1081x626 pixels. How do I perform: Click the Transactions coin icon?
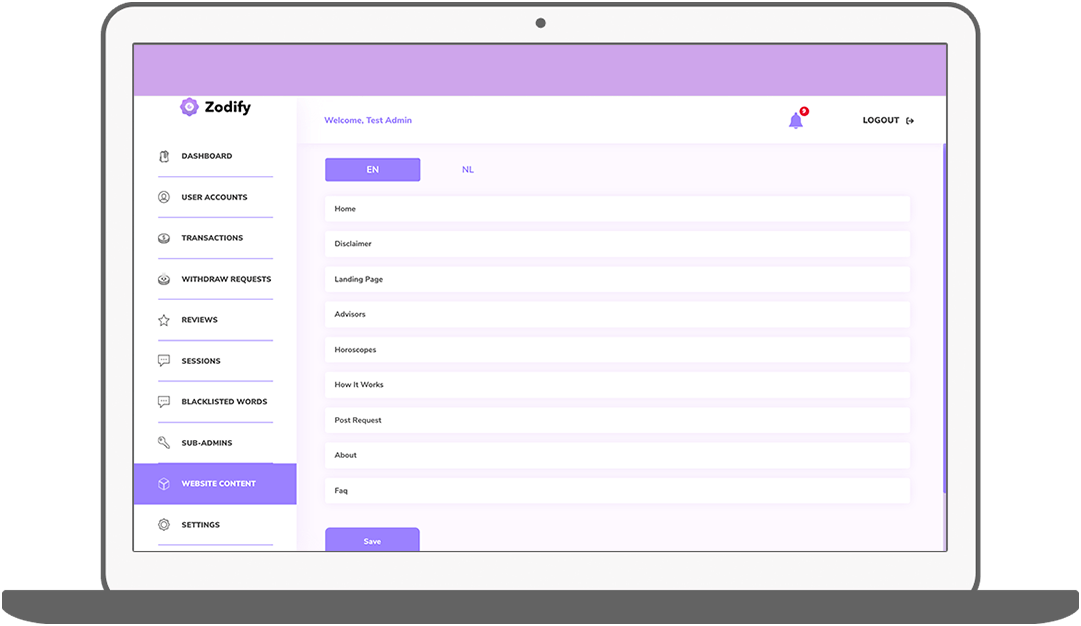[164, 239]
